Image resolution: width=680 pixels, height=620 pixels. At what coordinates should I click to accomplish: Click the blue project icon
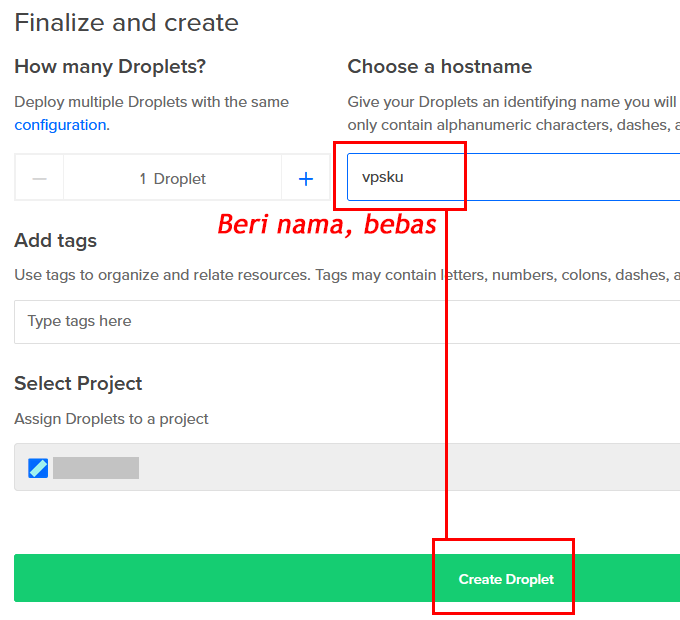point(38,468)
